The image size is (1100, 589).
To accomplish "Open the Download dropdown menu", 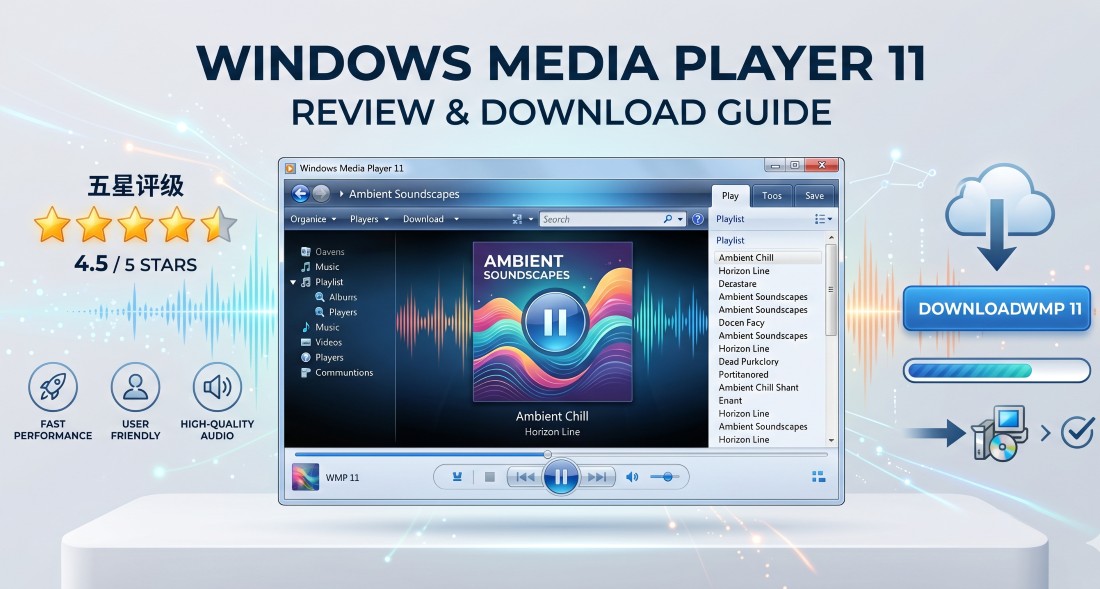I will (x=431, y=219).
